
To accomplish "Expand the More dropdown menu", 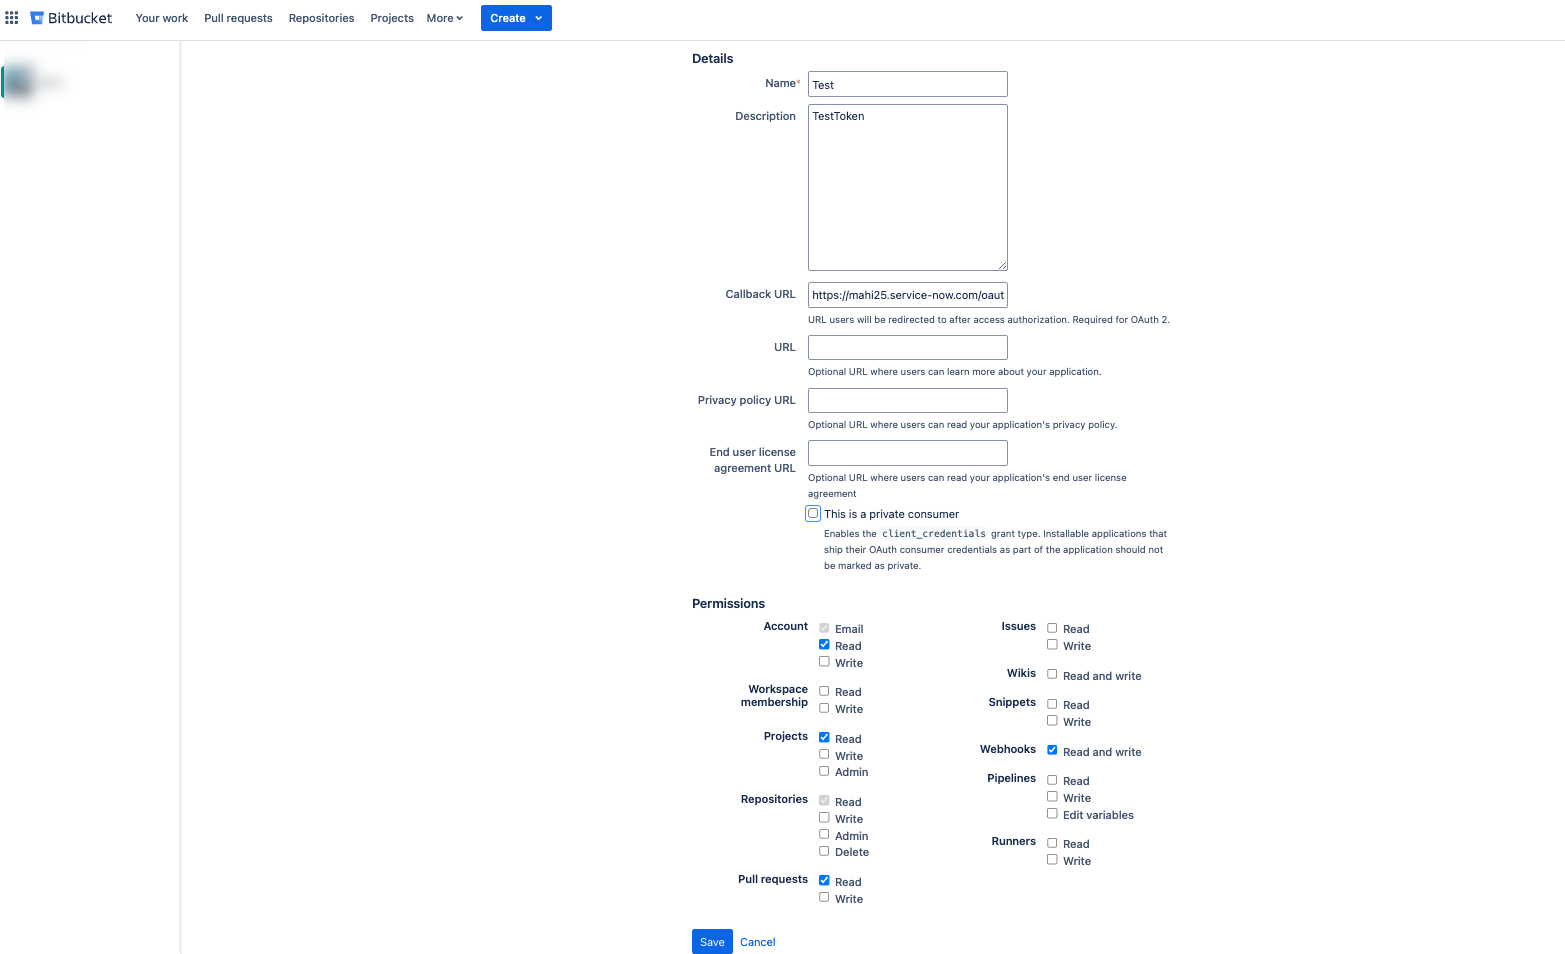I will click(445, 18).
